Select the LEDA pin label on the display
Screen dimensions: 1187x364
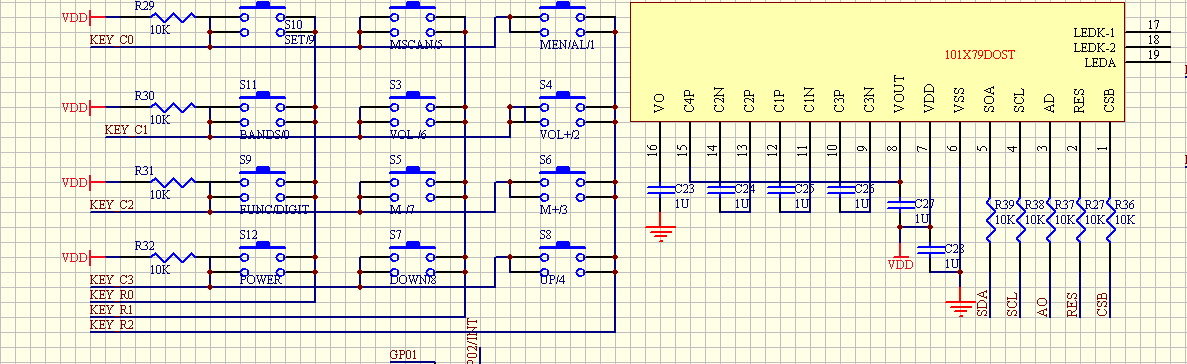(1100, 63)
